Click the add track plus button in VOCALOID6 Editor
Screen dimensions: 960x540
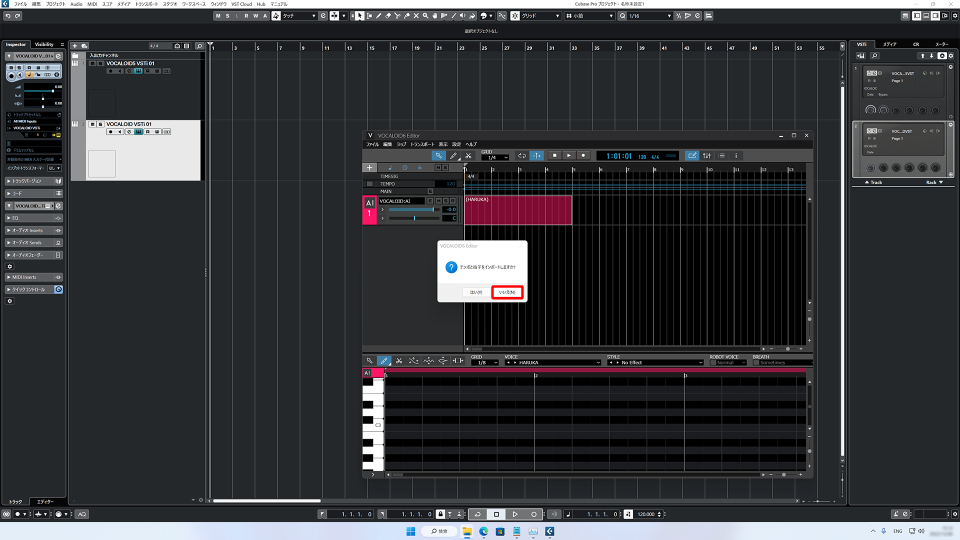tap(371, 167)
